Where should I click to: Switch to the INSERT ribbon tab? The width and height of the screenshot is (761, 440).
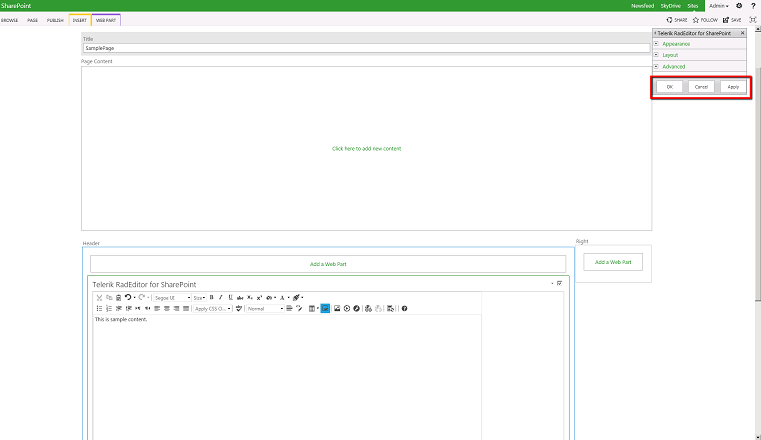(80, 20)
